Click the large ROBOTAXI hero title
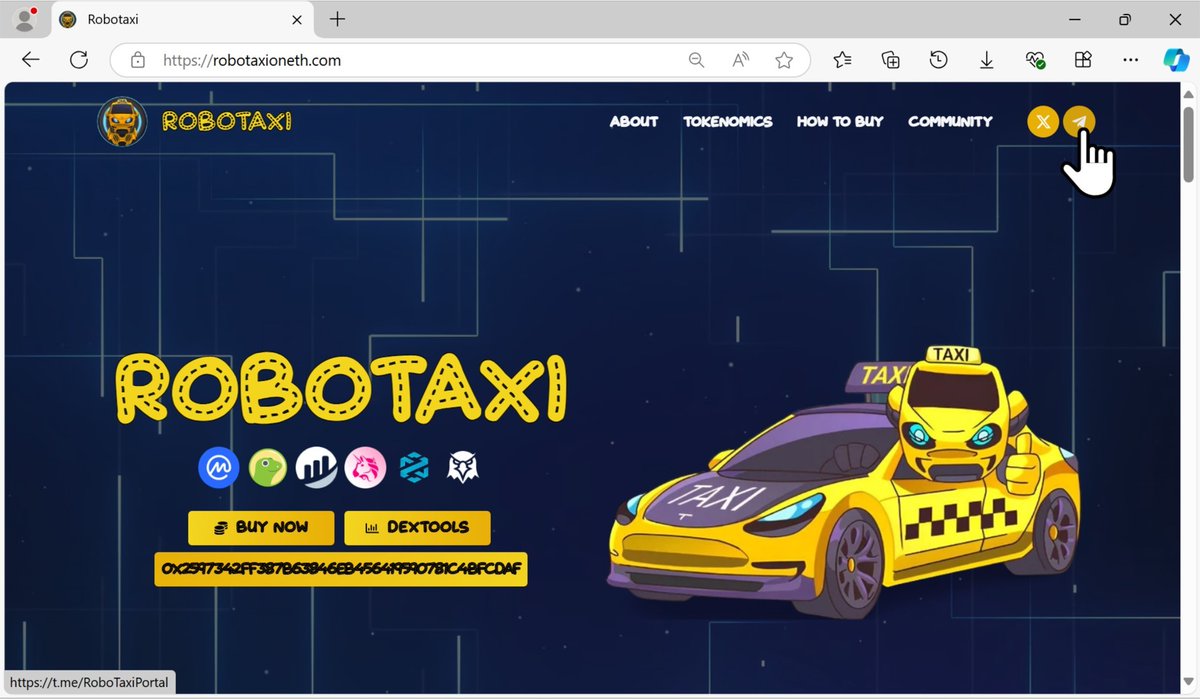Image resolution: width=1200 pixels, height=699 pixels. click(x=342, y=389)
